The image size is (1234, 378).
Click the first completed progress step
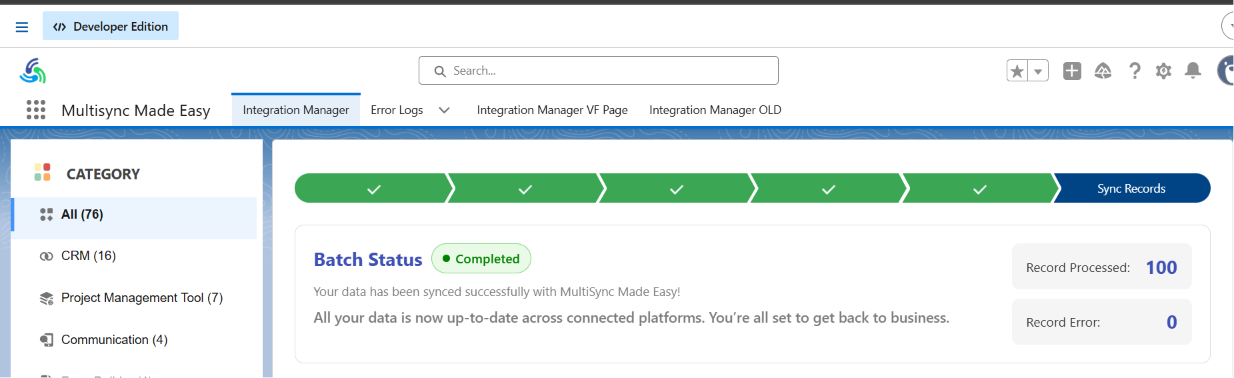pyautogui.click(x=373, y=188)
